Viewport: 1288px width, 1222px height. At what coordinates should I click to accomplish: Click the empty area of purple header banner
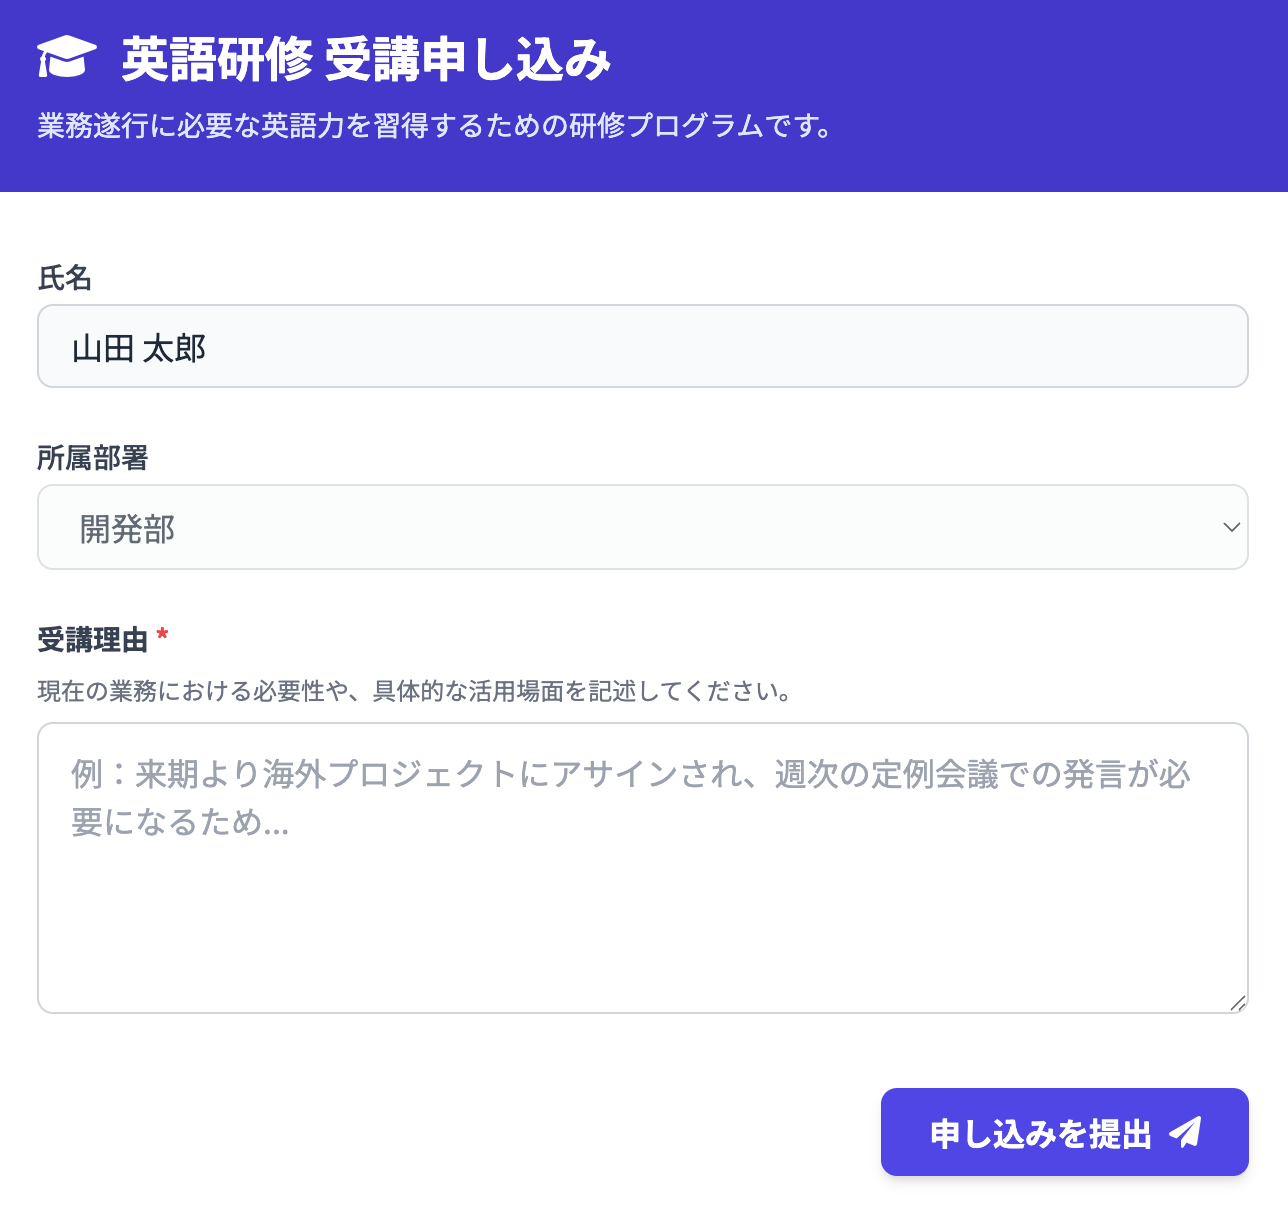[x=1000, y=90]
